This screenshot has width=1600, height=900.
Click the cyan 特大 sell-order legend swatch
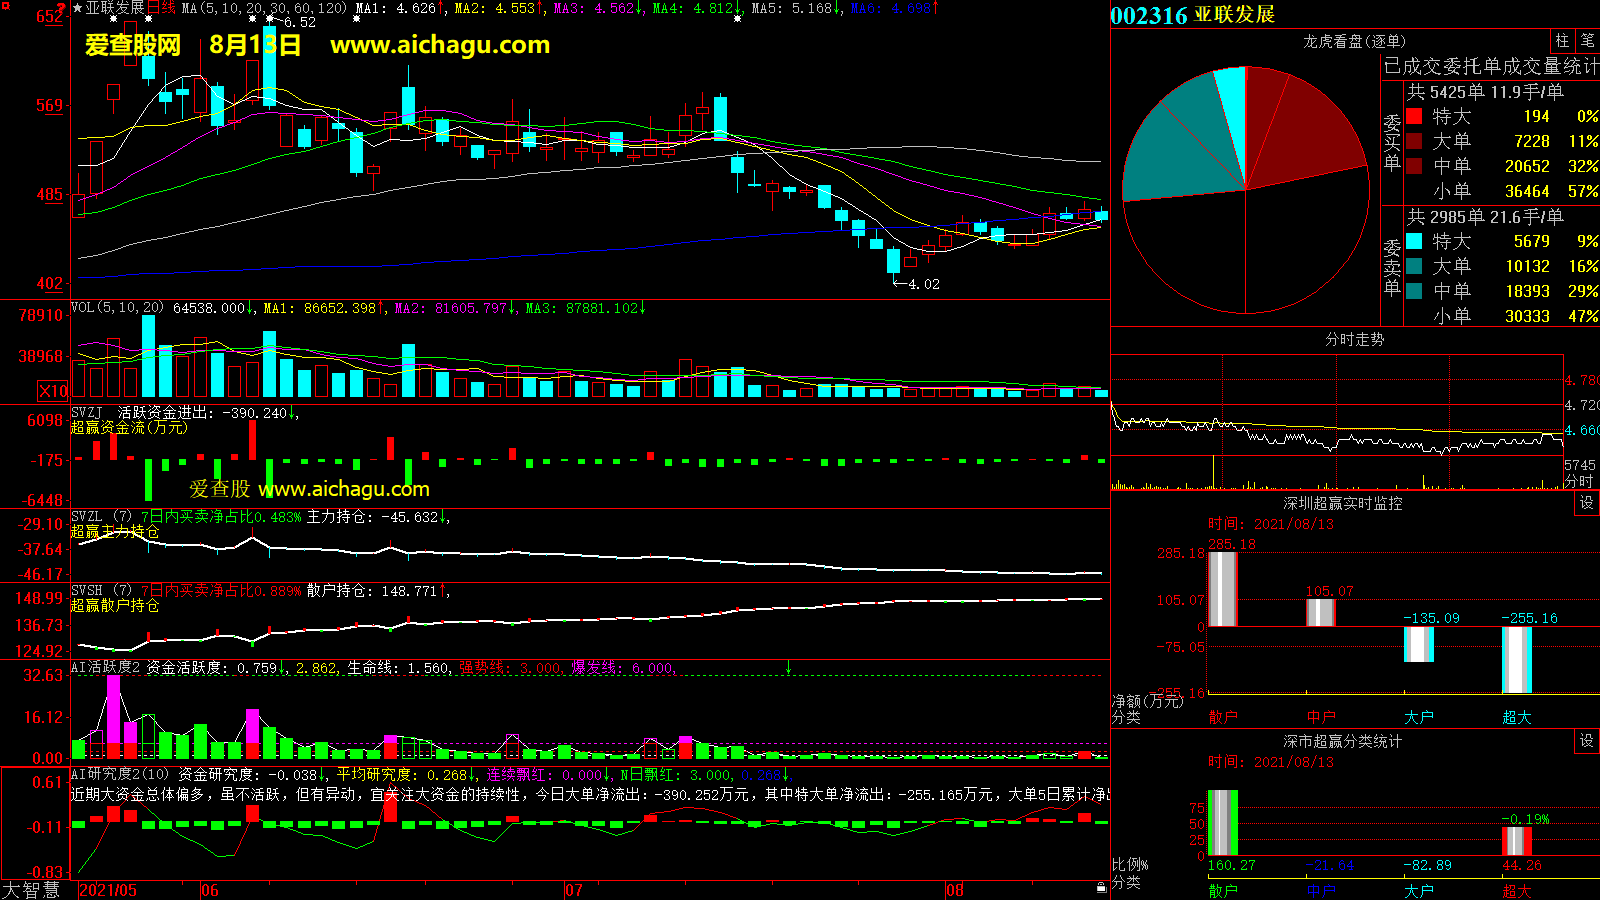tap(1414, 241)
